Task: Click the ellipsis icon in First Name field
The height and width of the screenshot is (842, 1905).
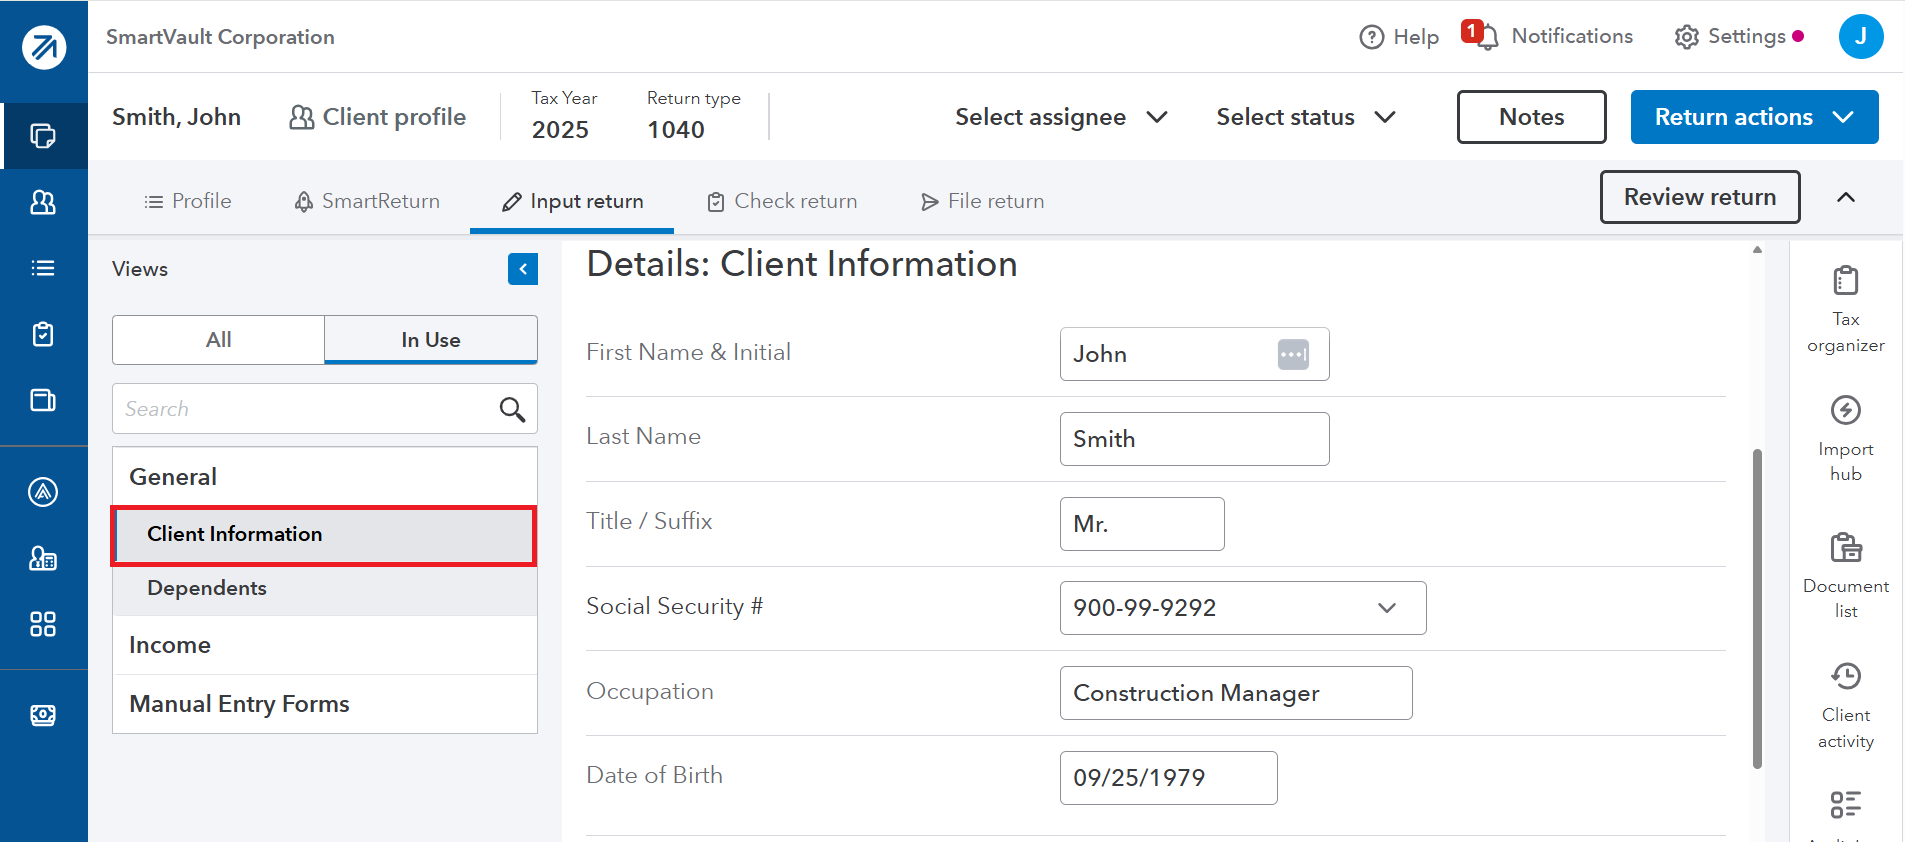Action: pyautogui.click(x=1293, y=354)
